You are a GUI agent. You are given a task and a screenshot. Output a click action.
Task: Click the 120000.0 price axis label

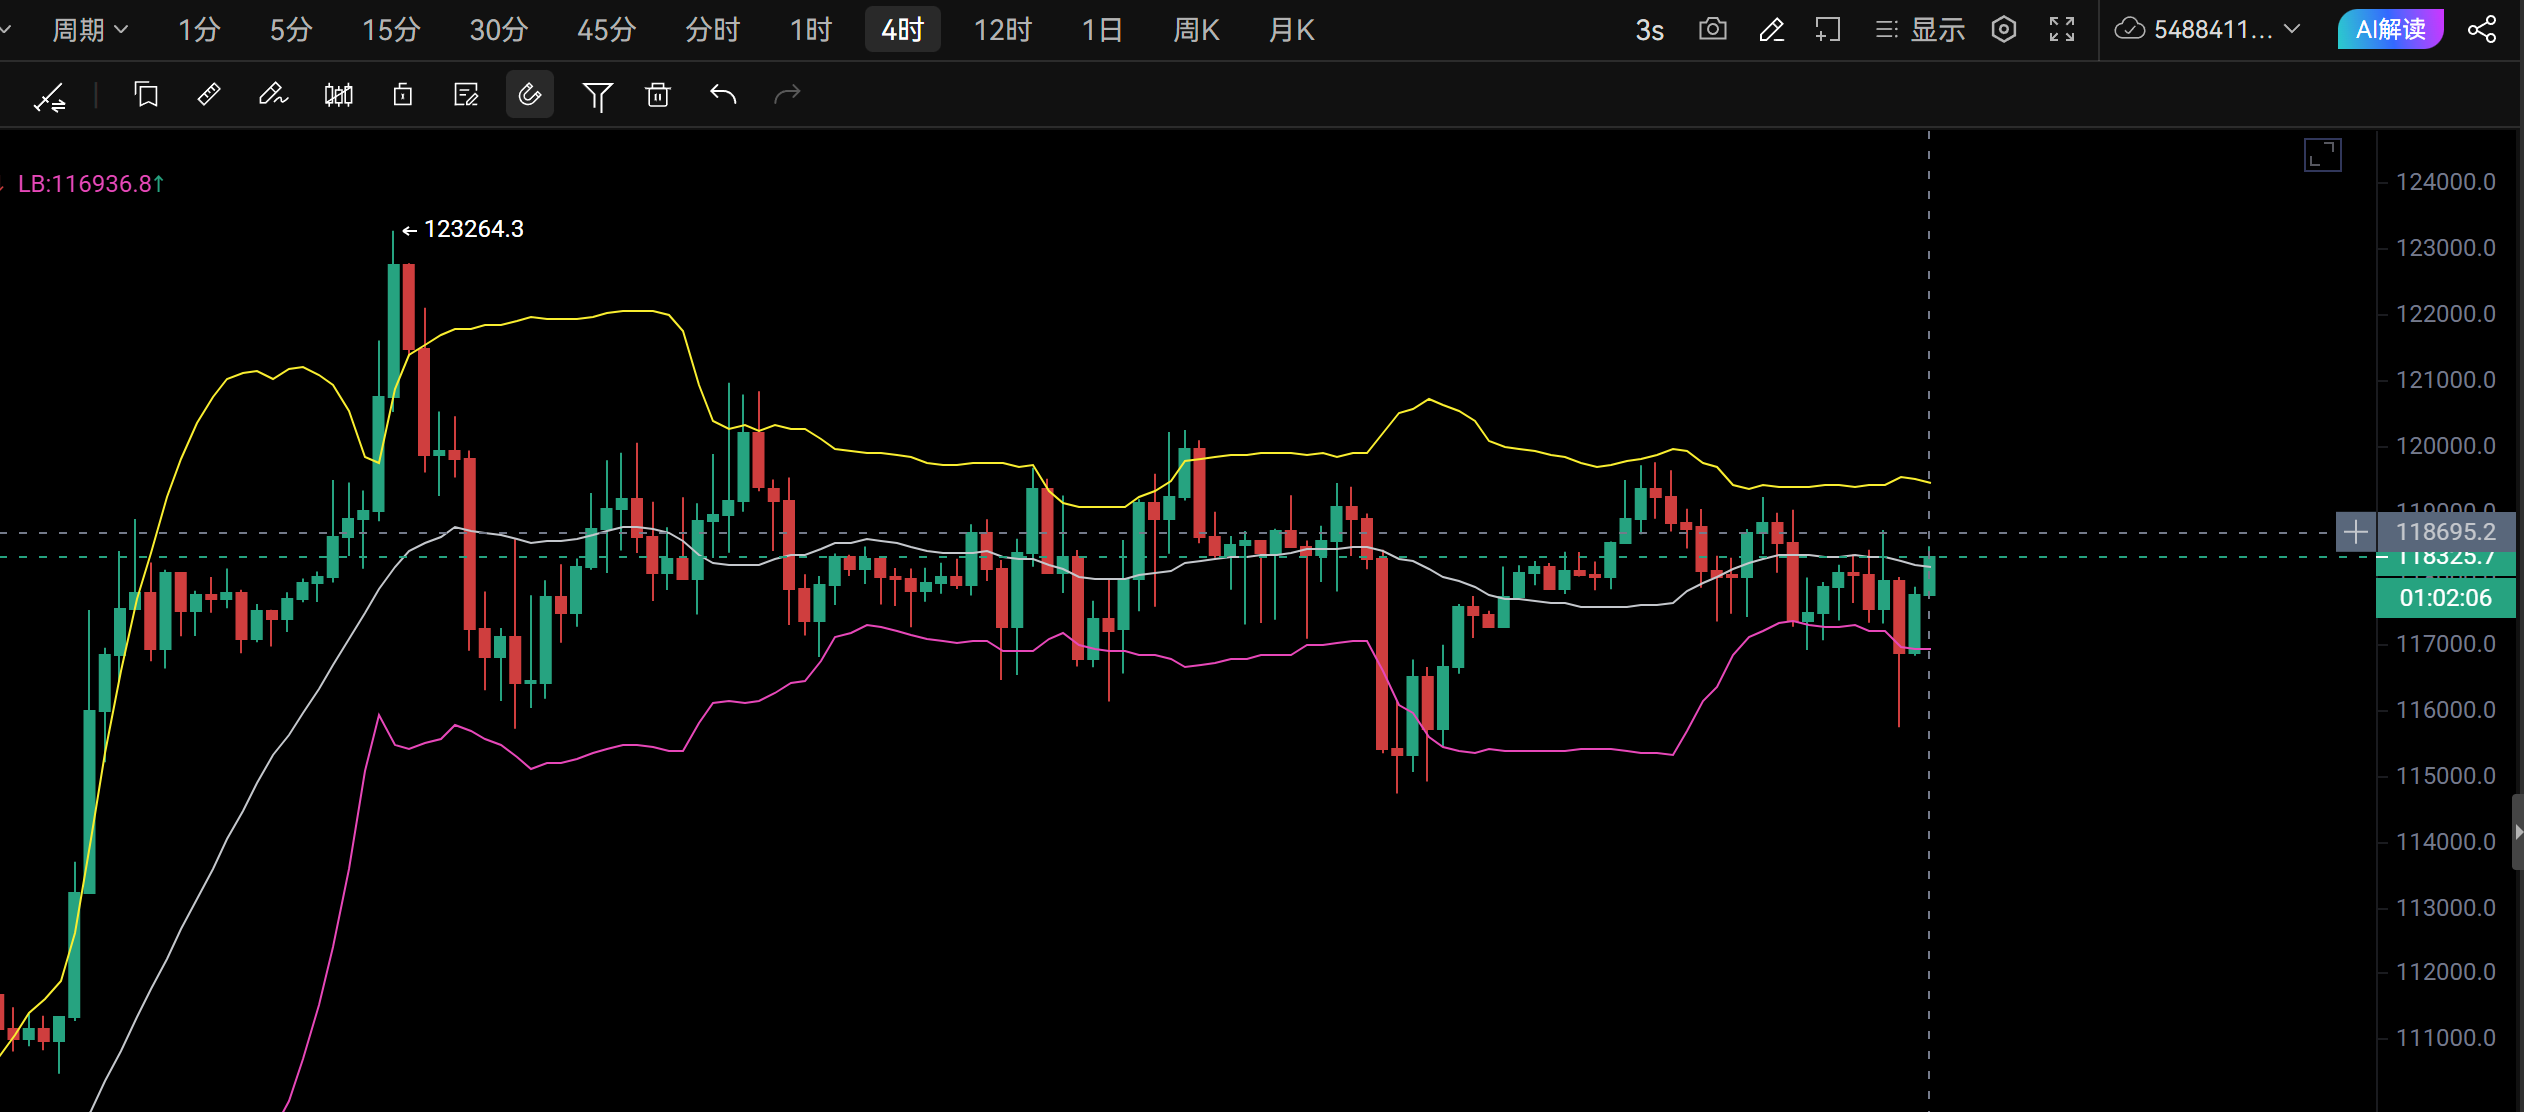tap(2445, 446)
